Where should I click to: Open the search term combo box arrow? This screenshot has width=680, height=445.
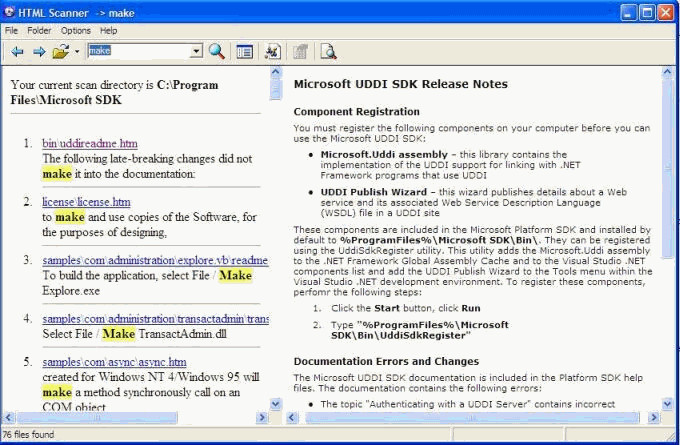click(196, 51)
